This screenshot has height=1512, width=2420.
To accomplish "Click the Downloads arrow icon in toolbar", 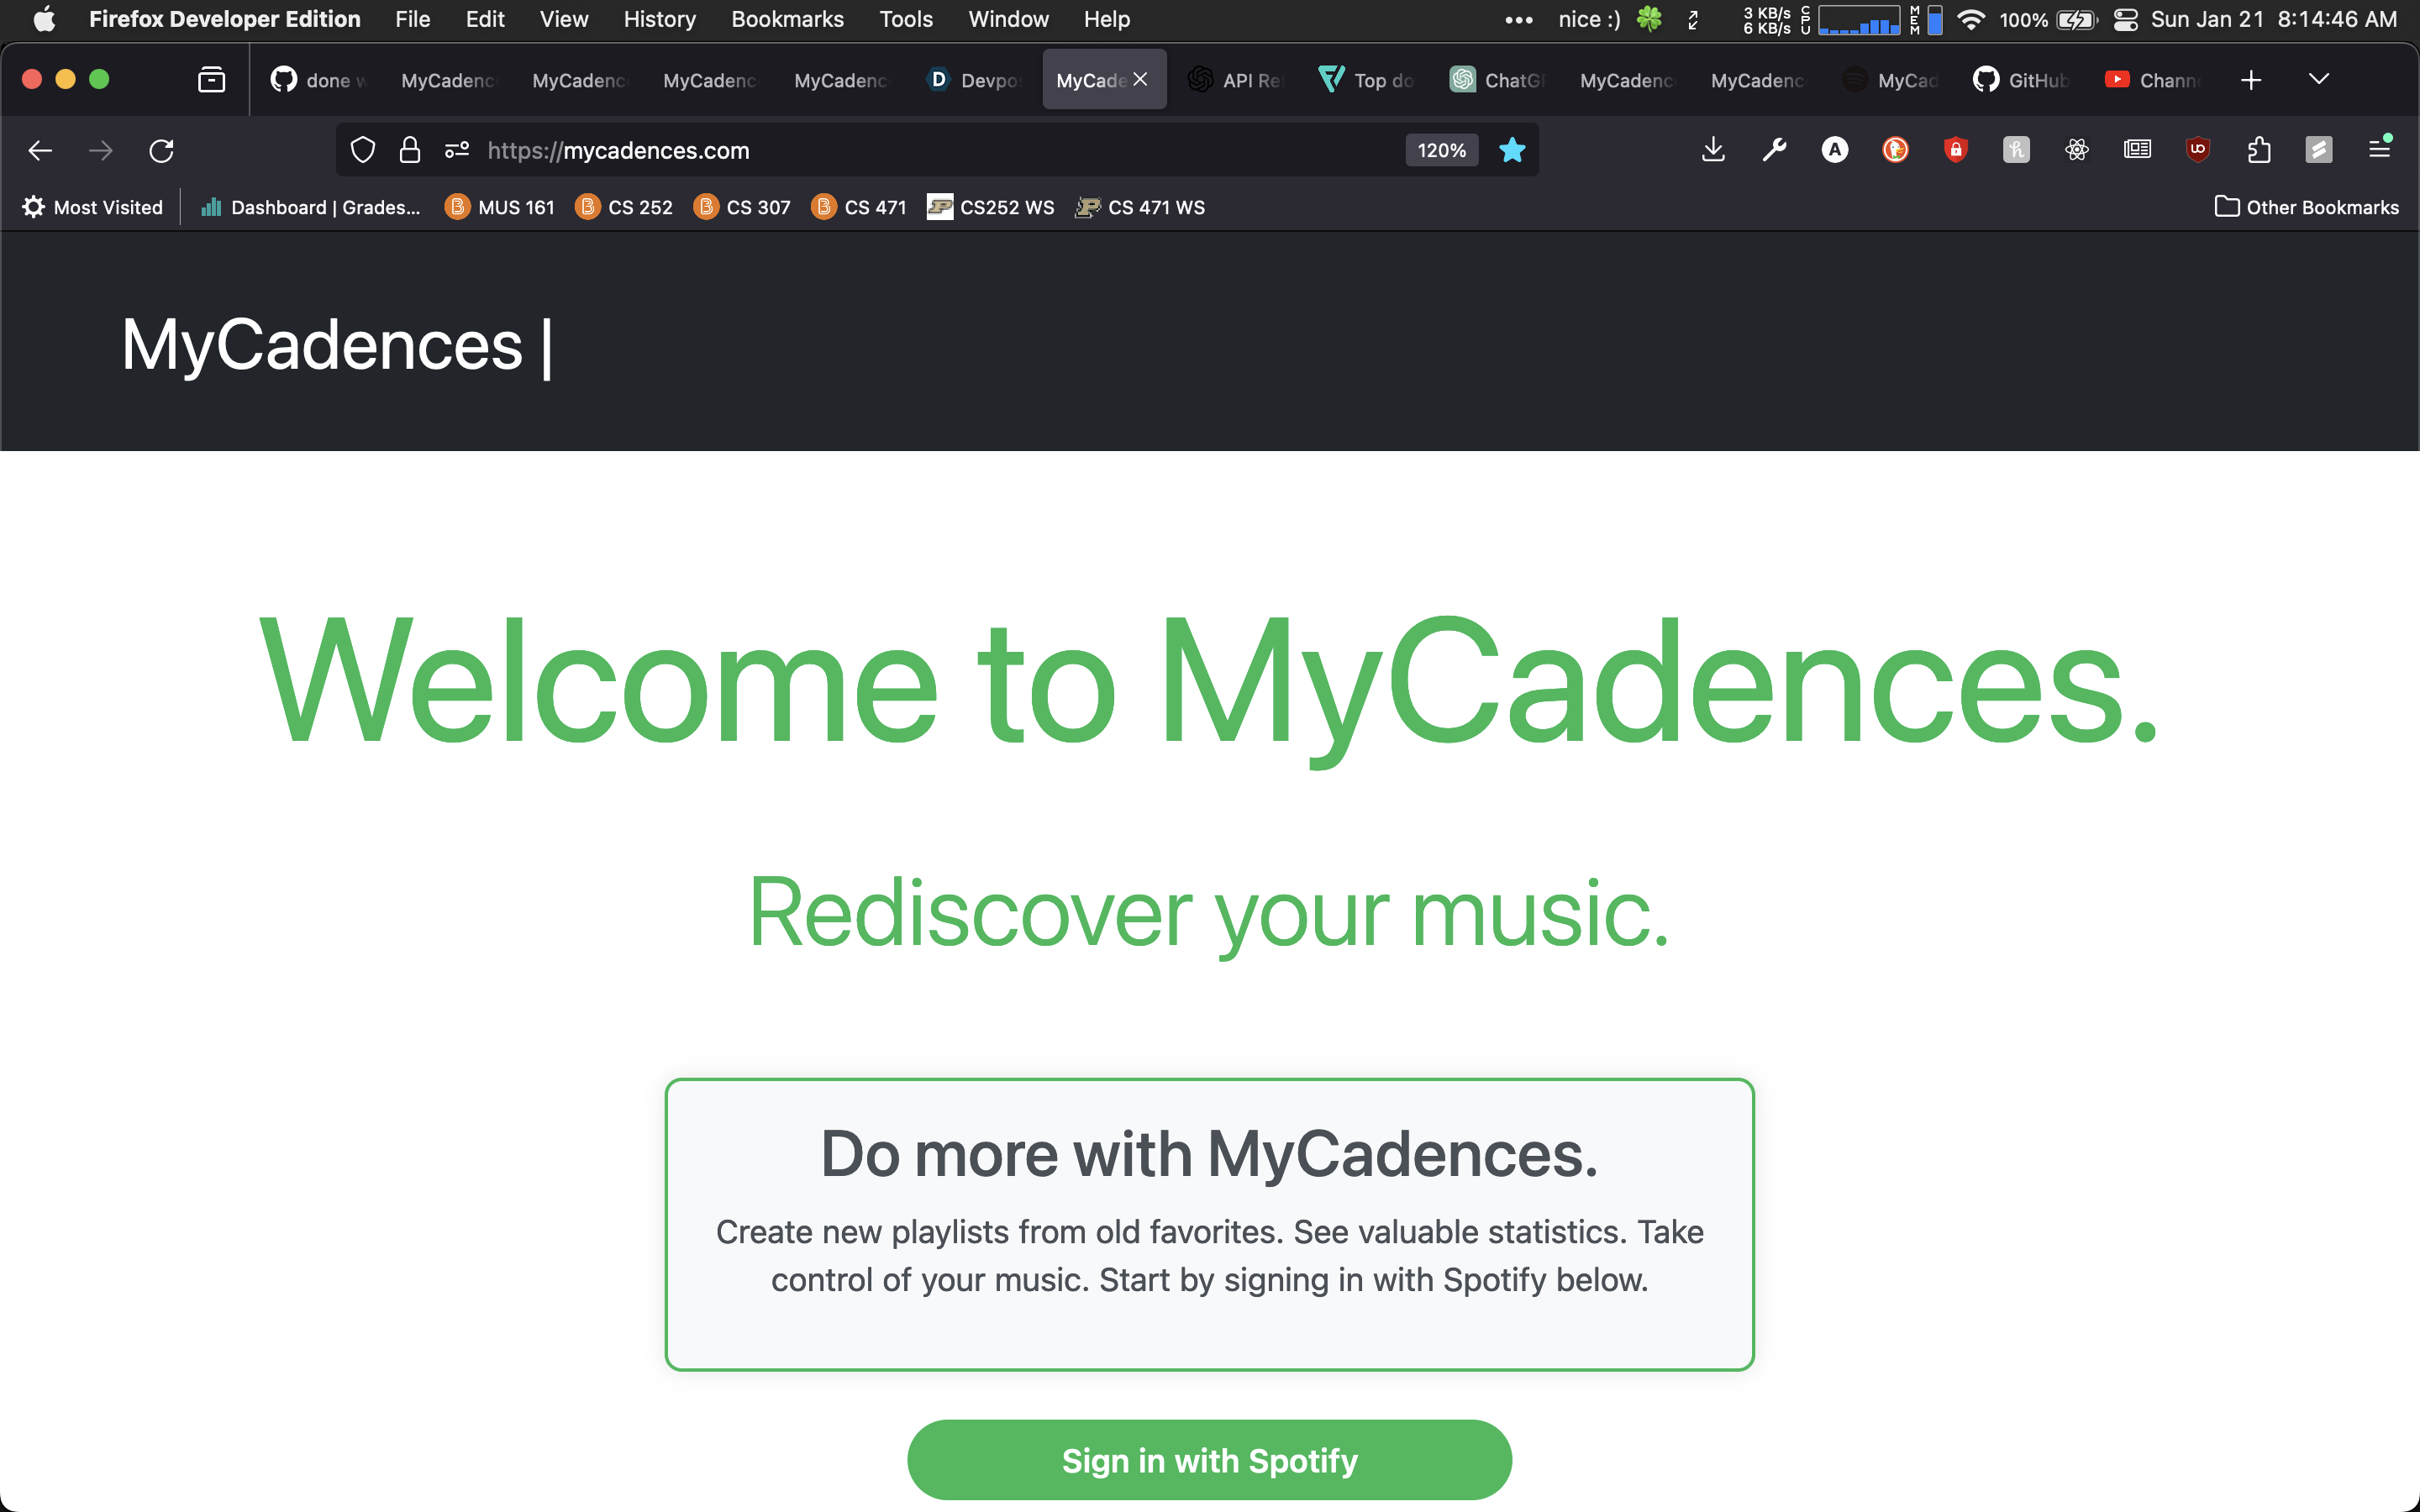I will pos(1713,150).
